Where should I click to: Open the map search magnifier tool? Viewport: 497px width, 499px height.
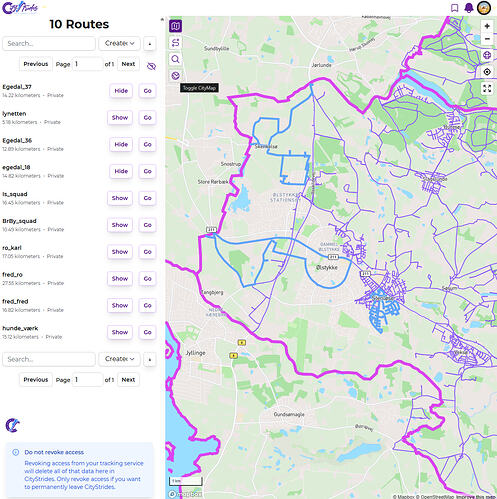coord(175,59)
